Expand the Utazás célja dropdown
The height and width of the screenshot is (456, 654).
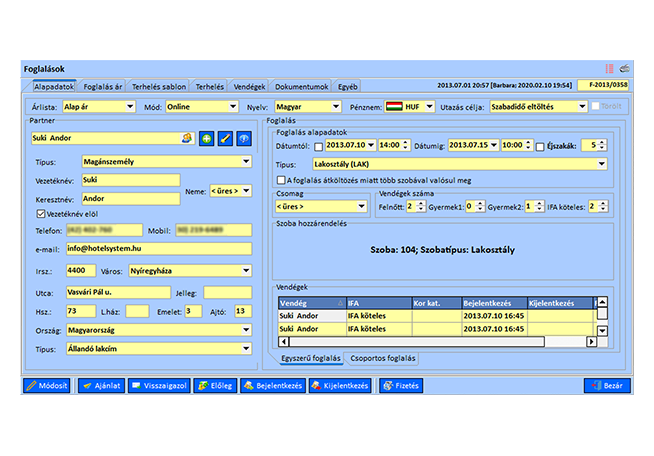pyautogui.click(x=582, y=105)
